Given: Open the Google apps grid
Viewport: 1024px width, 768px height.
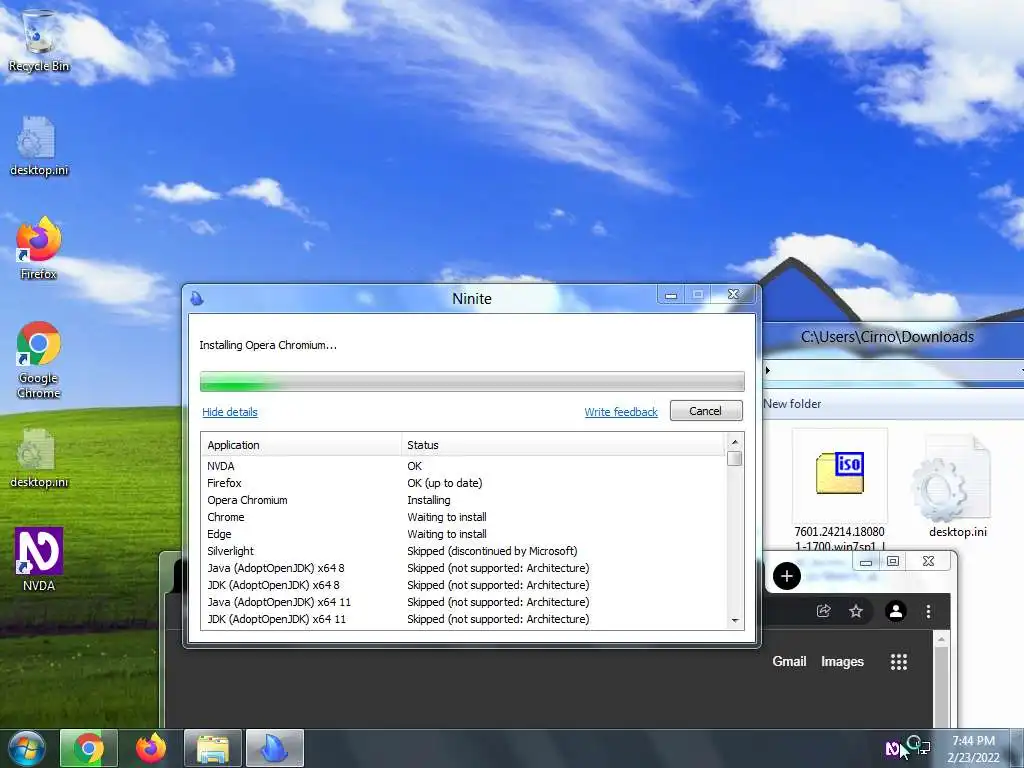Looking at the screenshot, I should coord(899,662).
